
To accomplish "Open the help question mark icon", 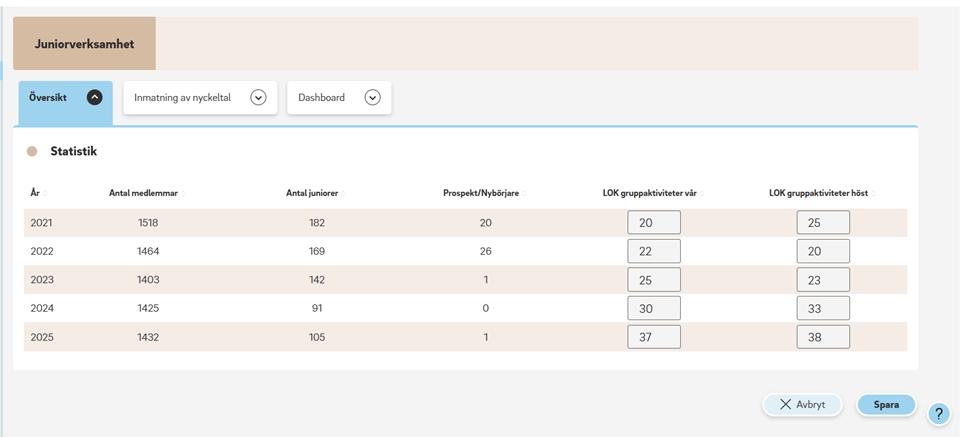I will (938, 413).
